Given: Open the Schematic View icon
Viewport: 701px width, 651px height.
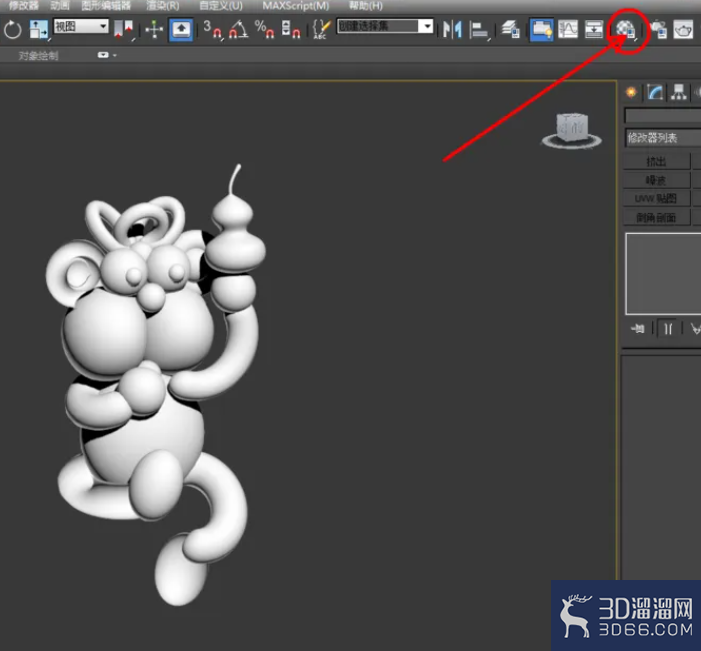Looking at the screenshot, I should pos(594,30).
